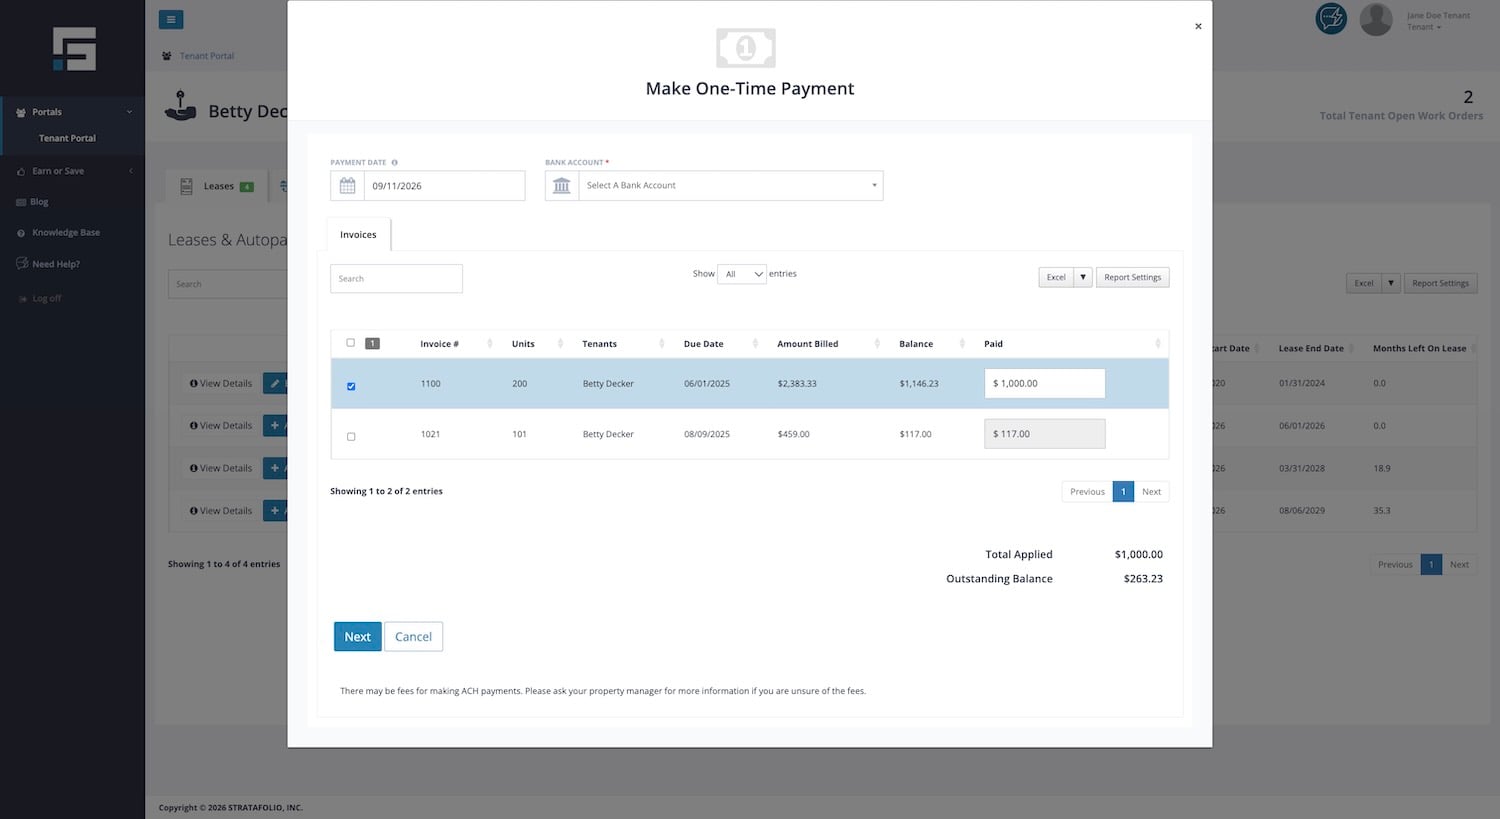The width and height of the screenshot is (1500, 819).
Task: Click the user avatar in header
Action: pyautogui.click(x=1376, y=19)
